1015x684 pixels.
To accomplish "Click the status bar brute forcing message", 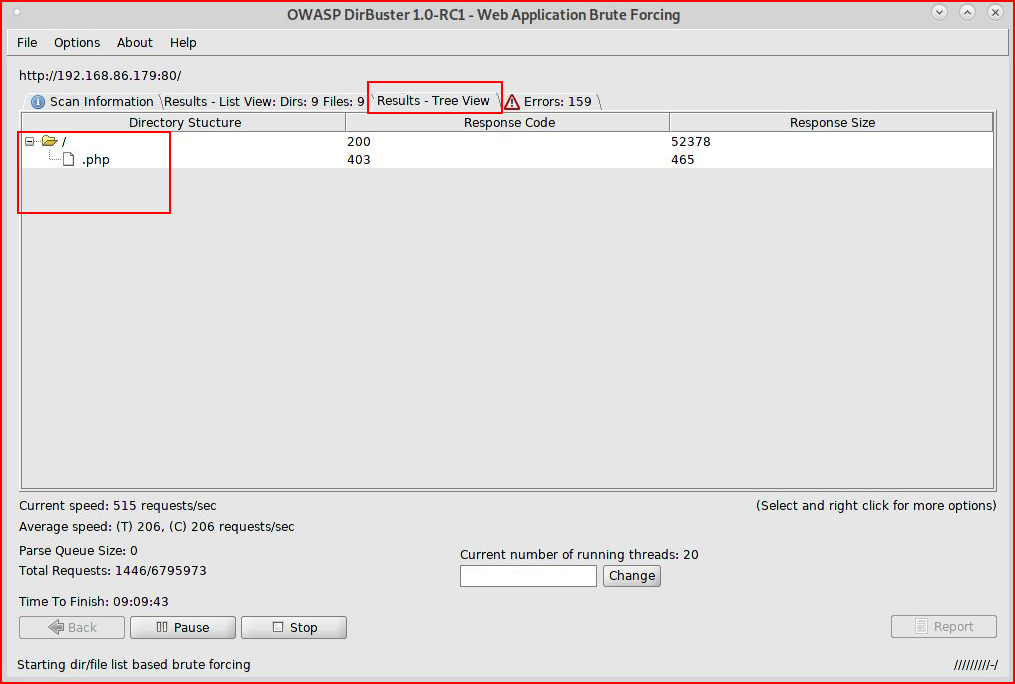I will pyautogui.click(x=133, y=665).
